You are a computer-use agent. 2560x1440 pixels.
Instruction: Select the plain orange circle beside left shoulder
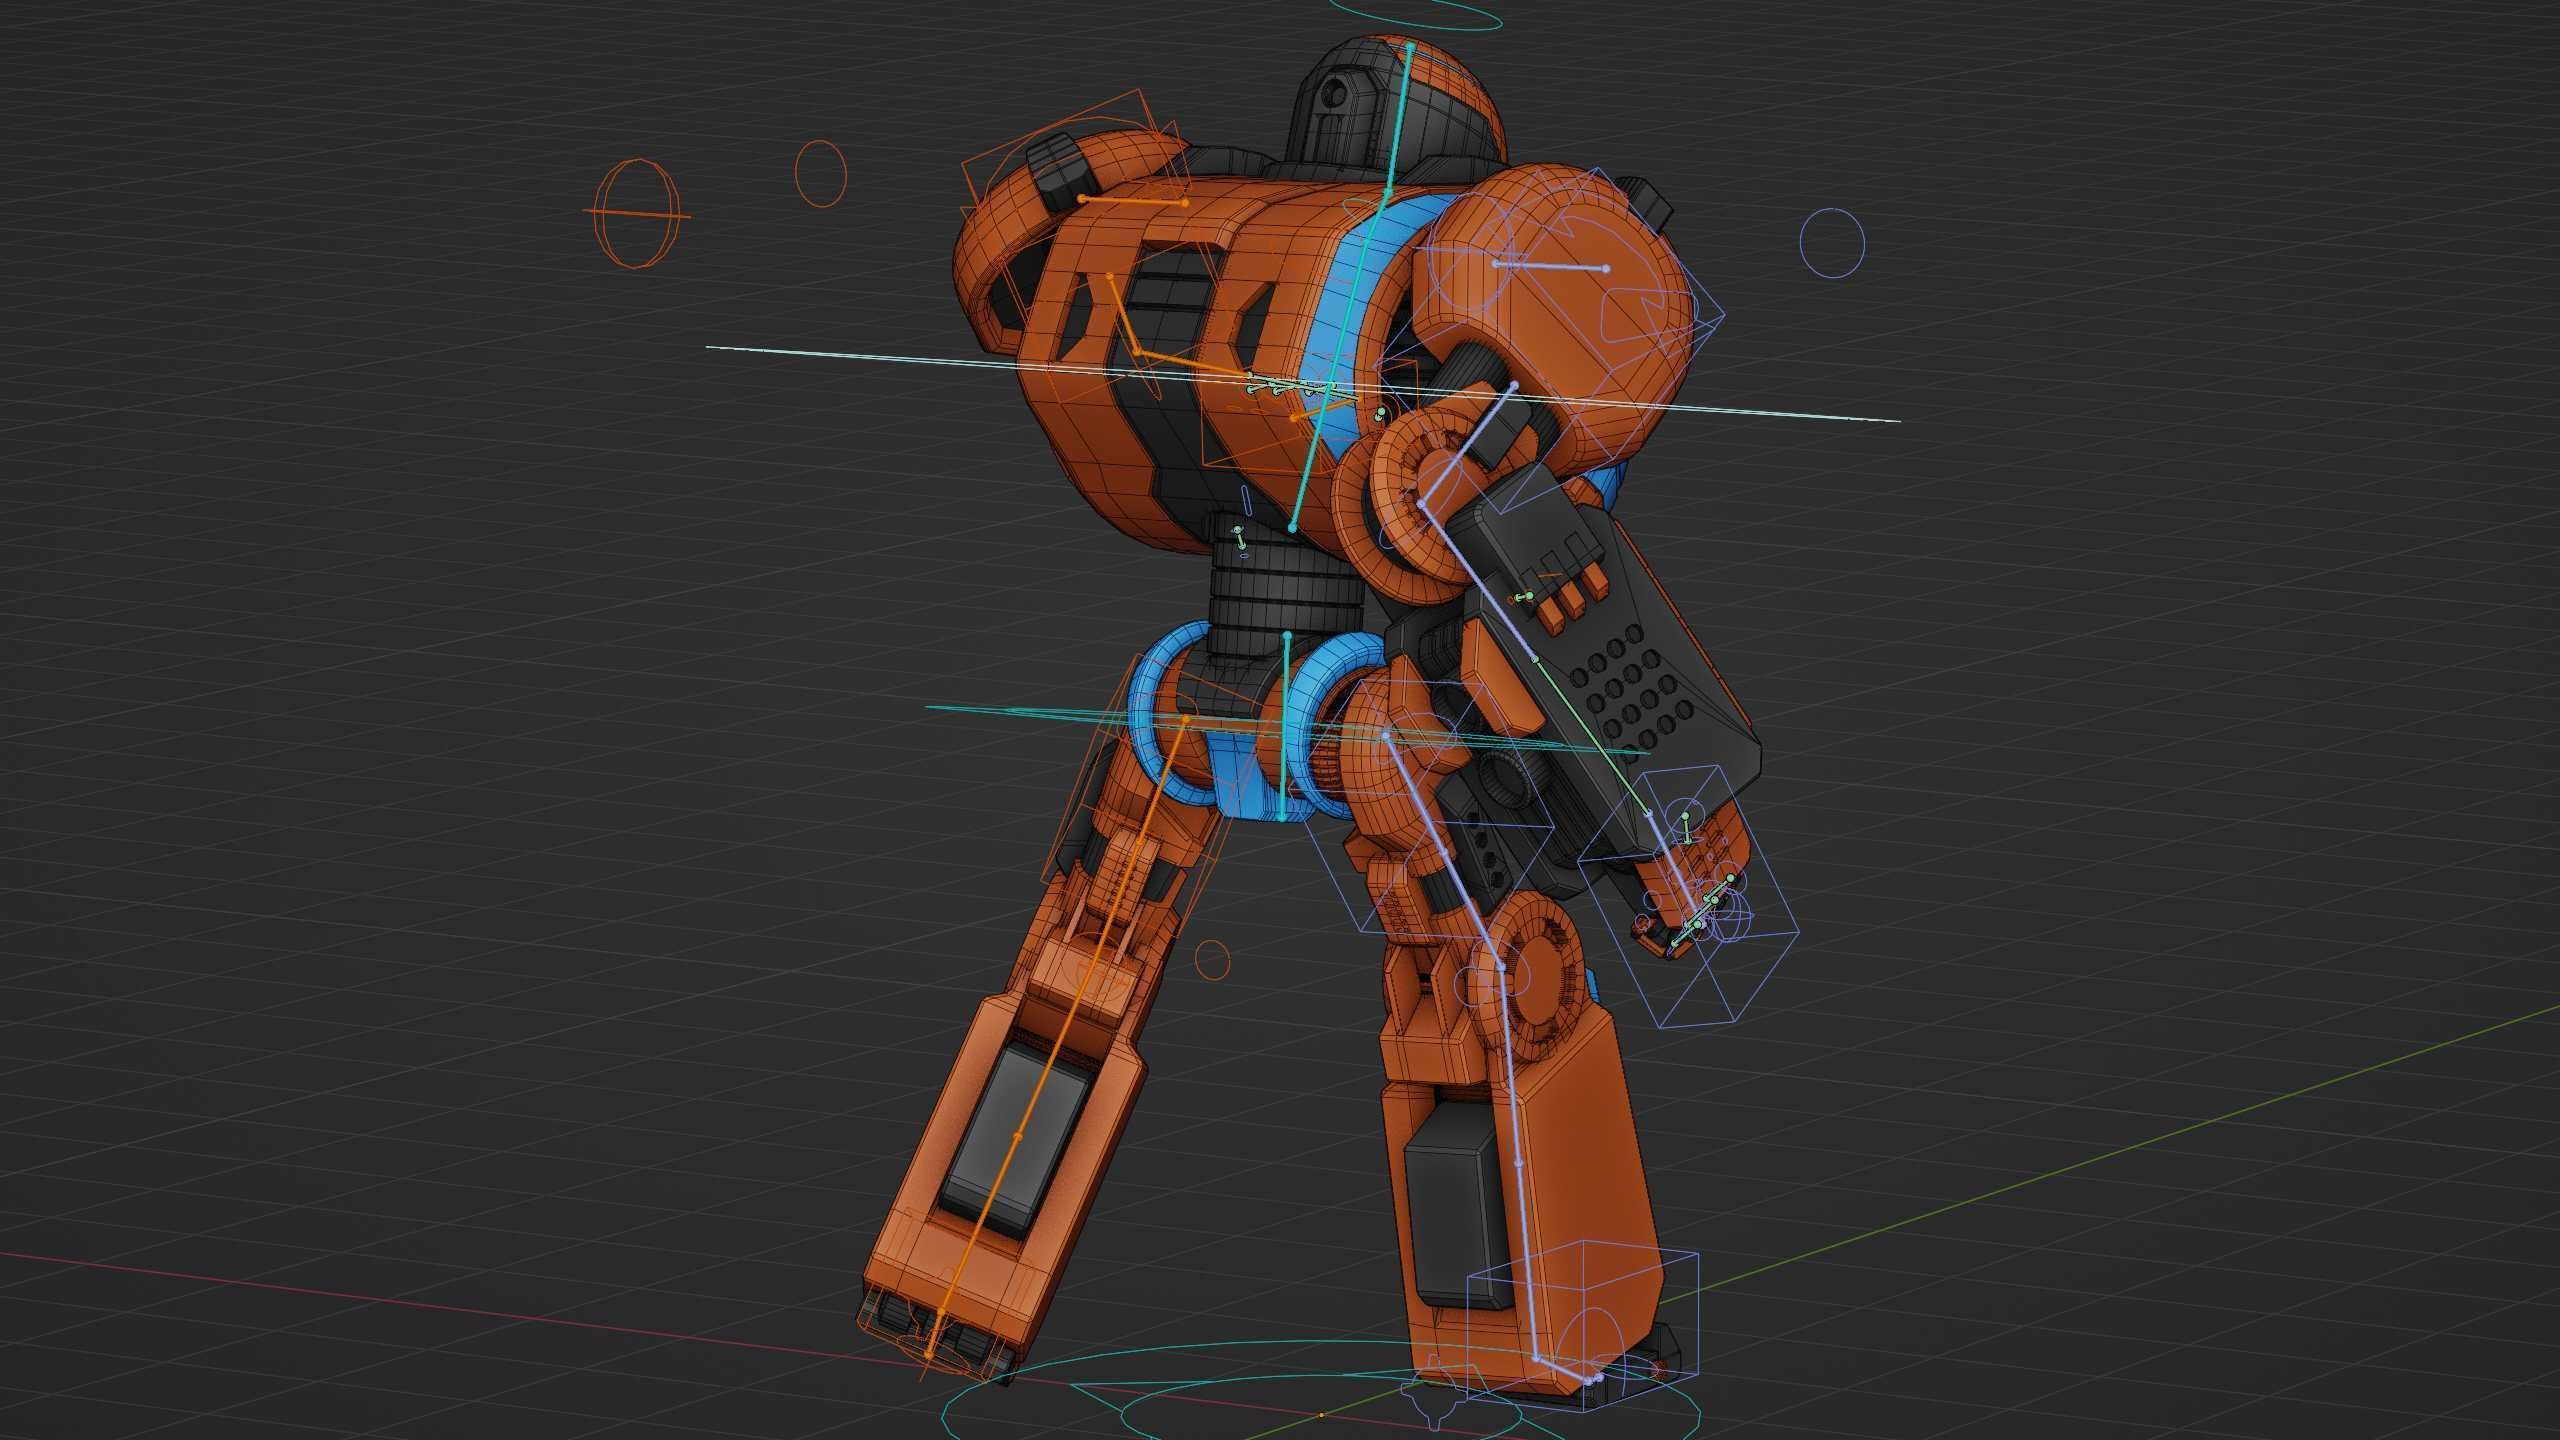point(821,174)
